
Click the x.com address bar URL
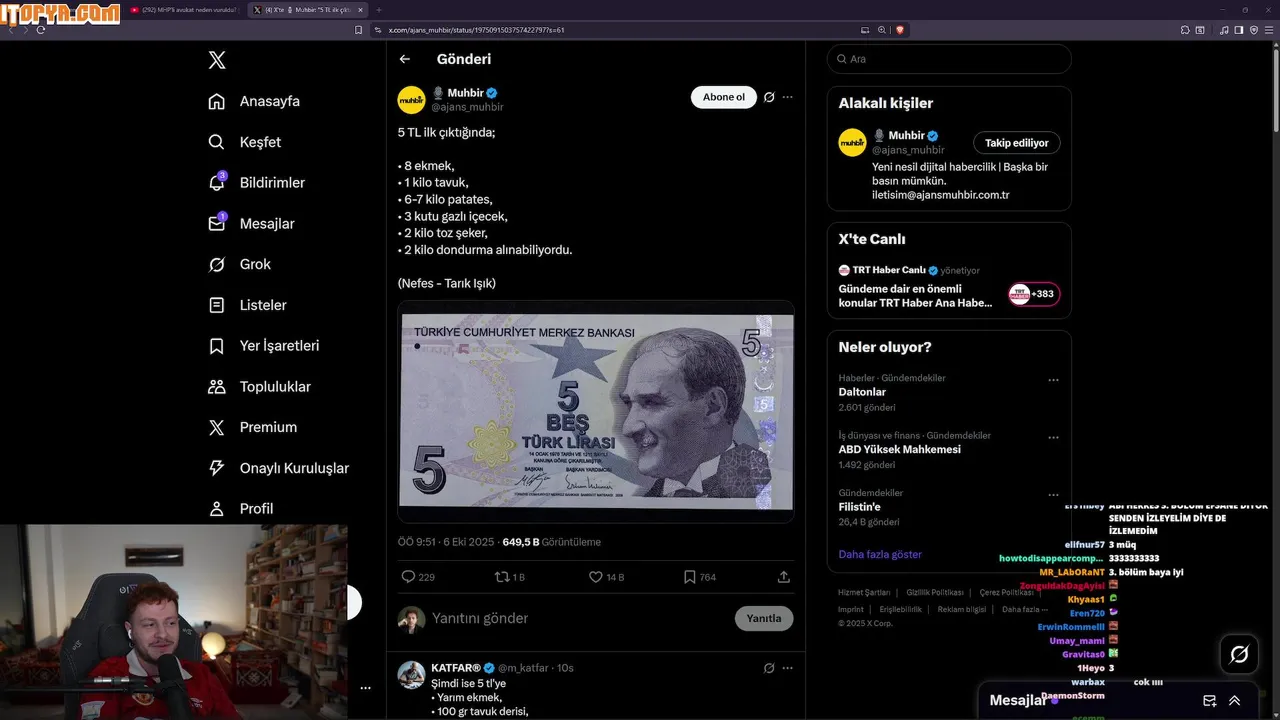pos(476,30)
